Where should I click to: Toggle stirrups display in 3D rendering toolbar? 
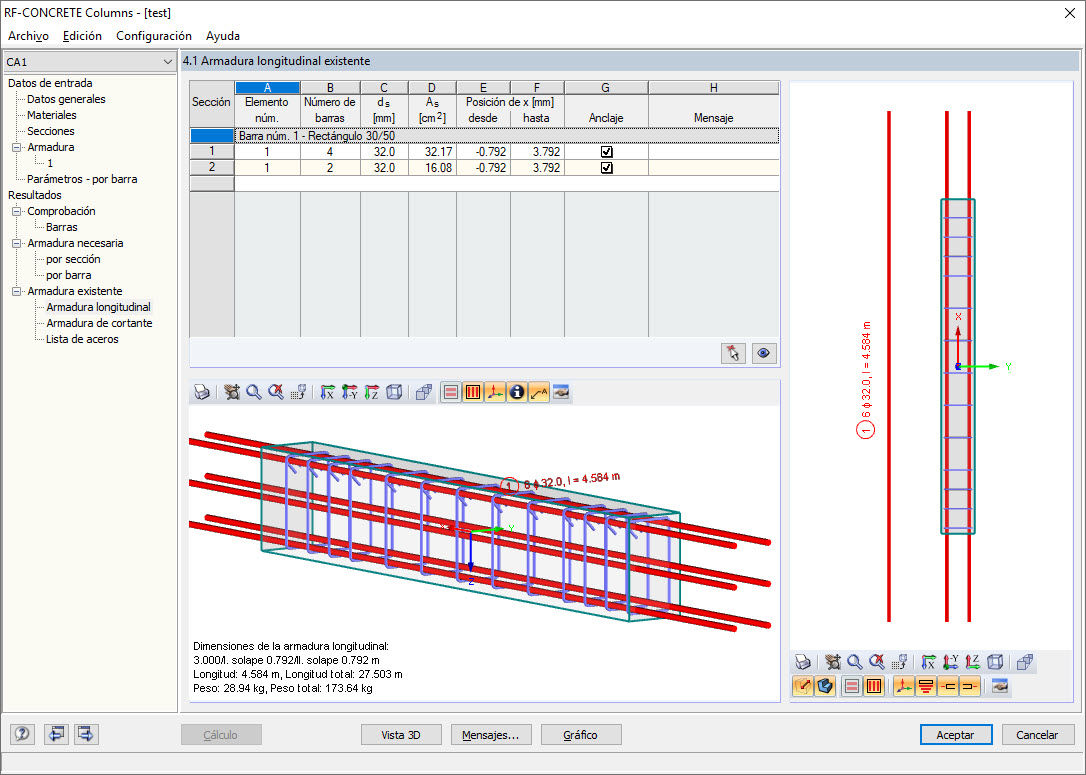coord(473,393)
